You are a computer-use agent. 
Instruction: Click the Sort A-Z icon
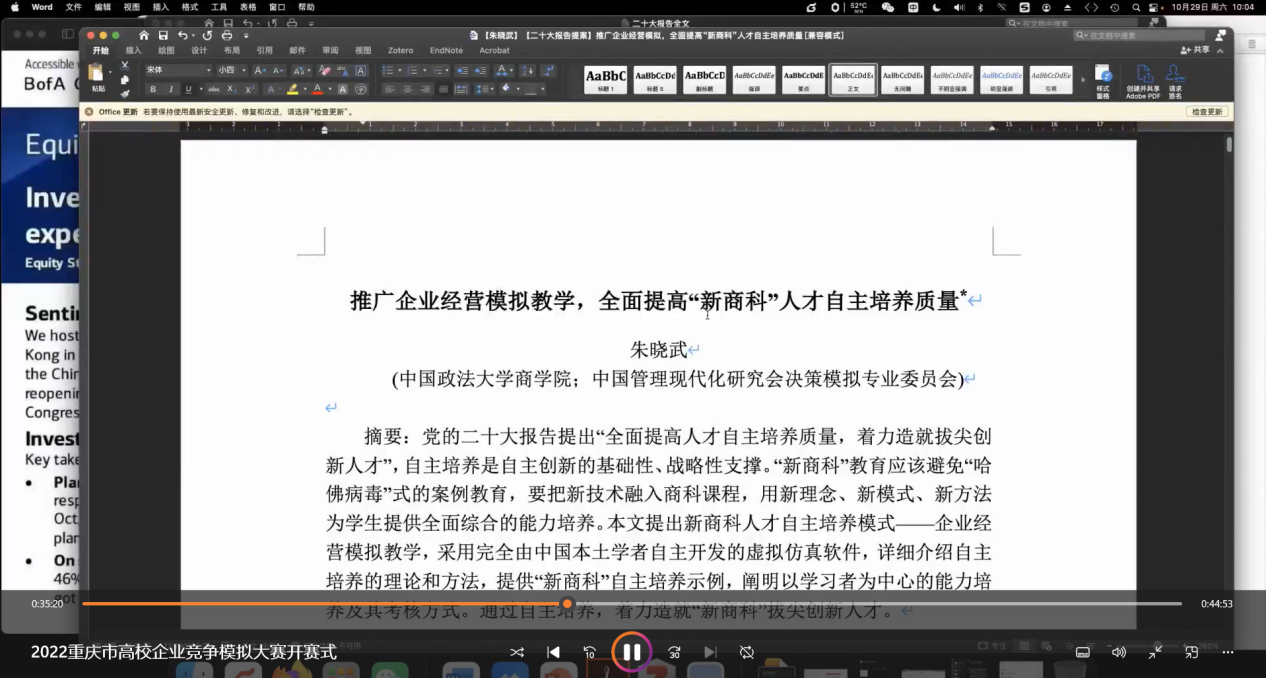[527, 70]
